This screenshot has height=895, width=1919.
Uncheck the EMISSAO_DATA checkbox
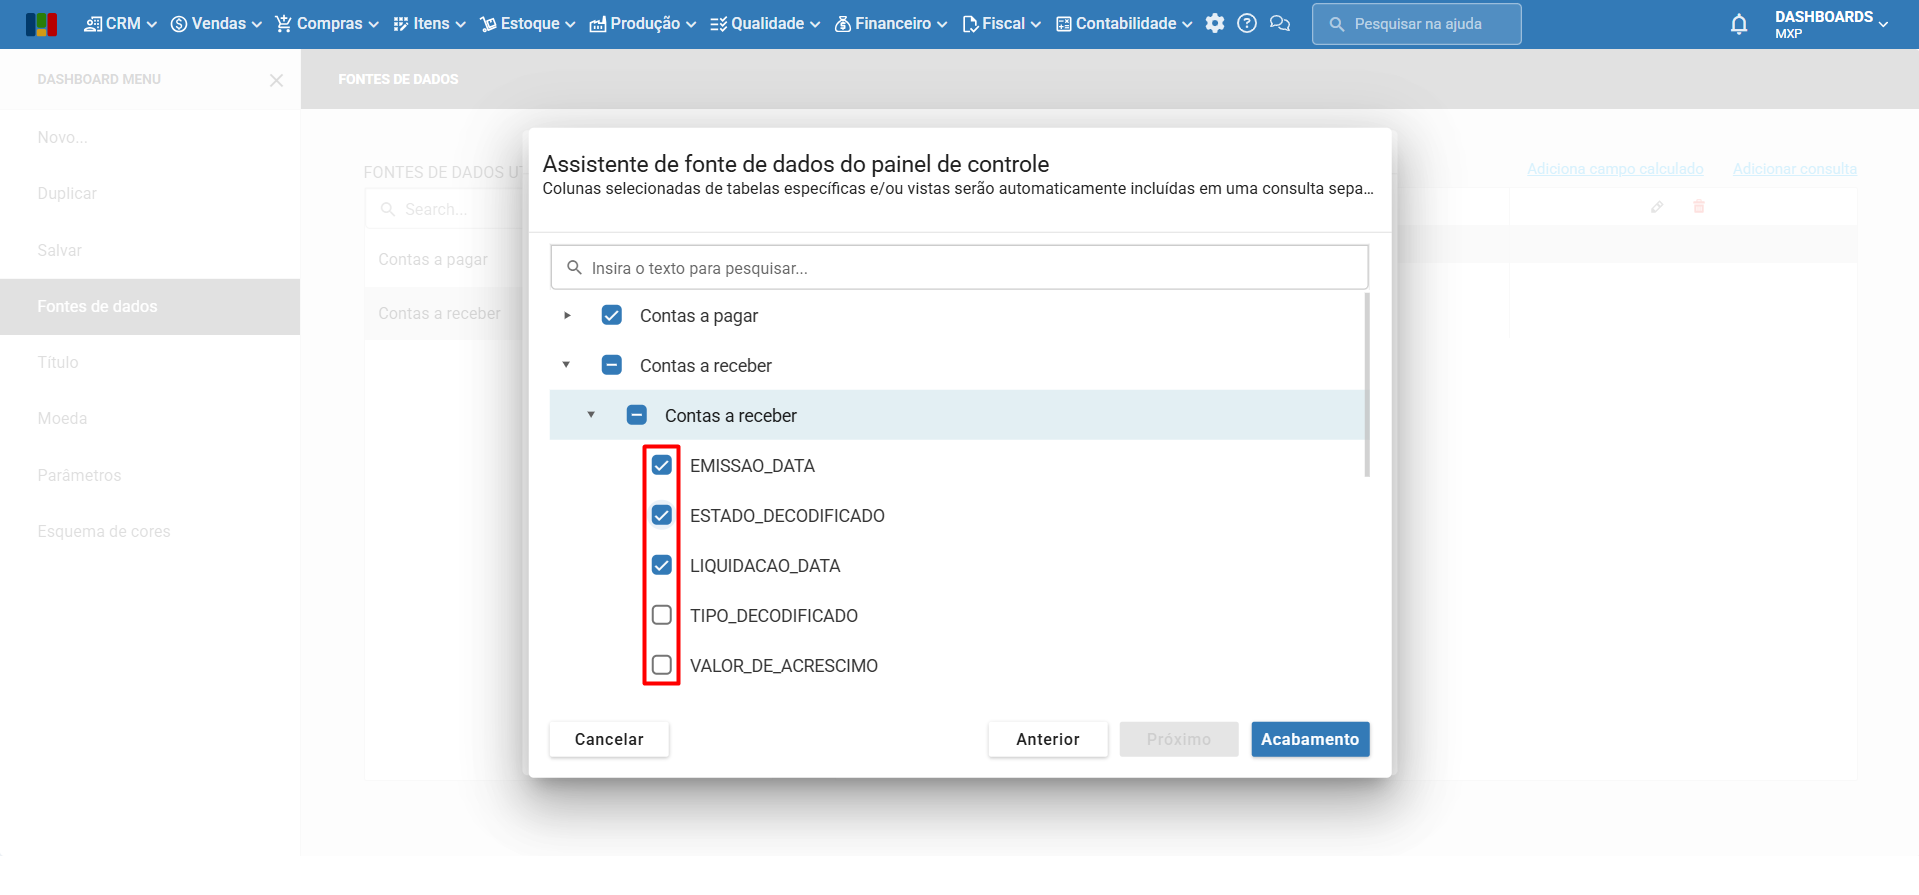pyautogui.click(x=661, y=466)
